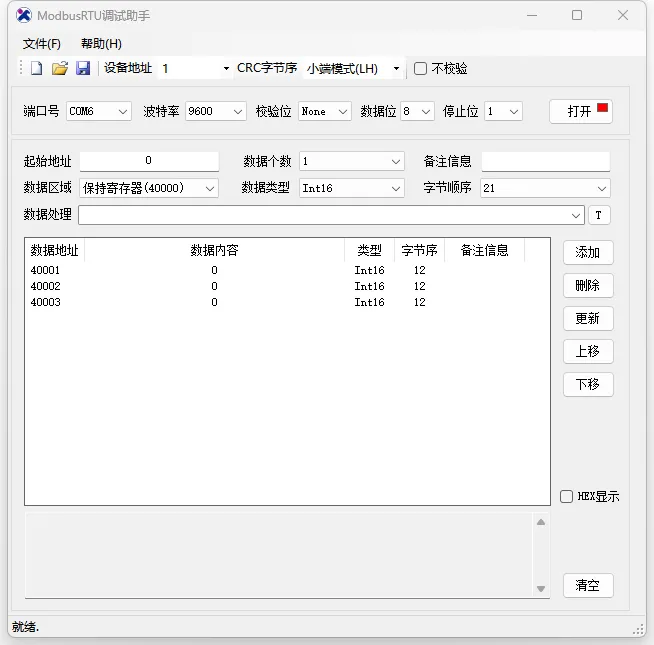Viewport: 654px width, 645px height.
Task: Click the New file icon in toolbar
Action: coord(37,68)
